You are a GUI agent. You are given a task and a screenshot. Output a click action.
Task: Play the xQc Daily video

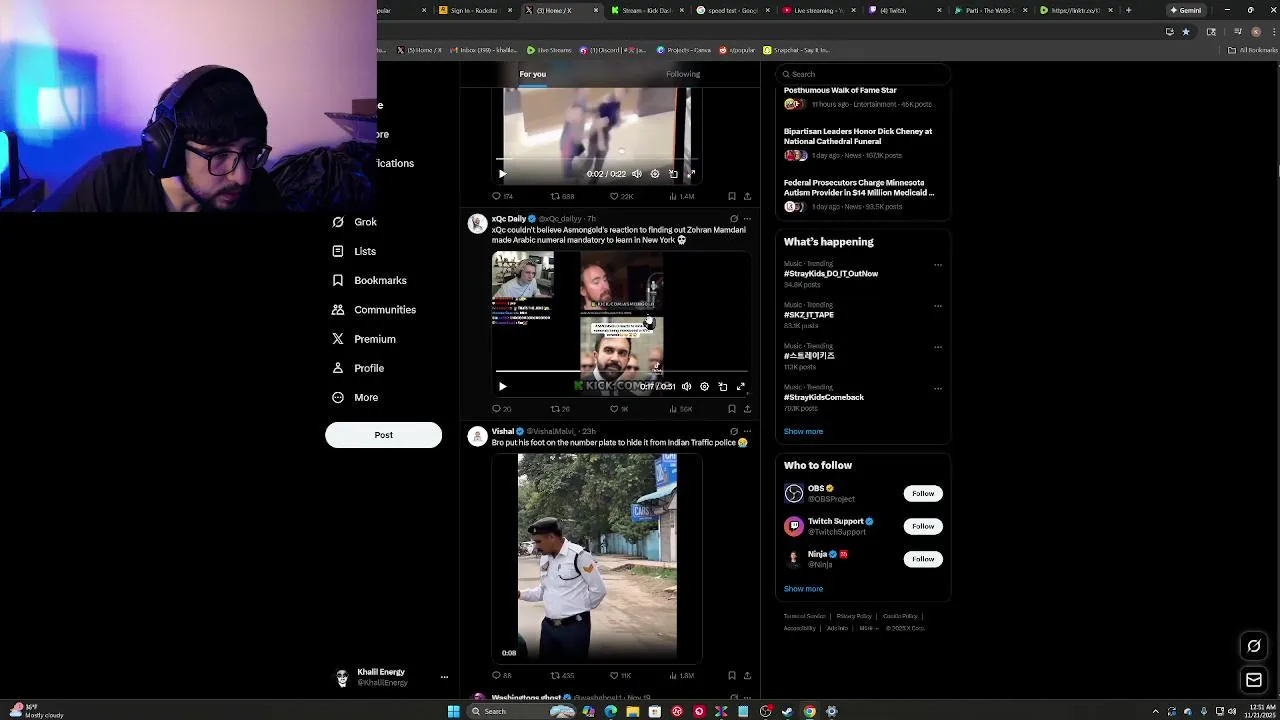(503, 386)
